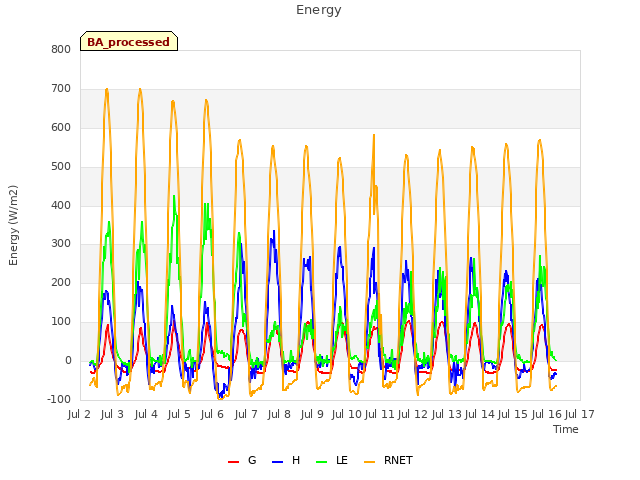
Task: Toggle the H series legend label
Action: [296, 460]
